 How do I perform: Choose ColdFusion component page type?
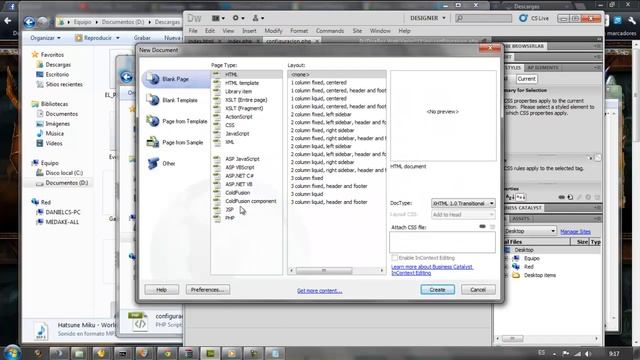point(251,201)
